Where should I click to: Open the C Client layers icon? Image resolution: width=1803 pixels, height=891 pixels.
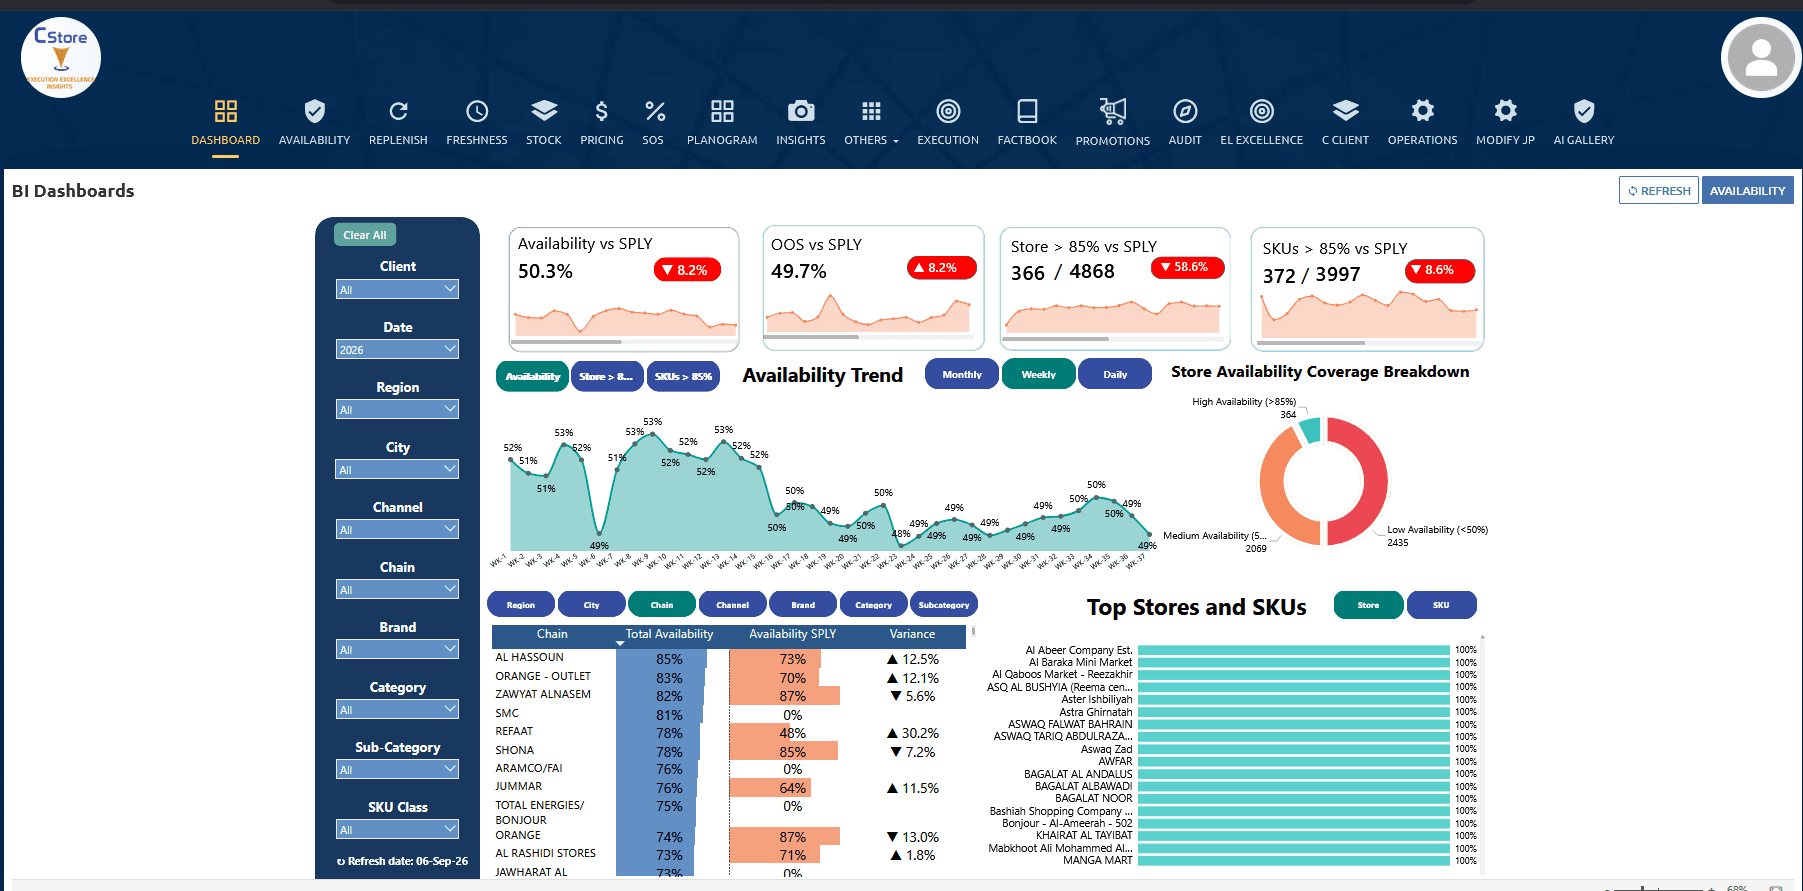[x=1346, y=110]
